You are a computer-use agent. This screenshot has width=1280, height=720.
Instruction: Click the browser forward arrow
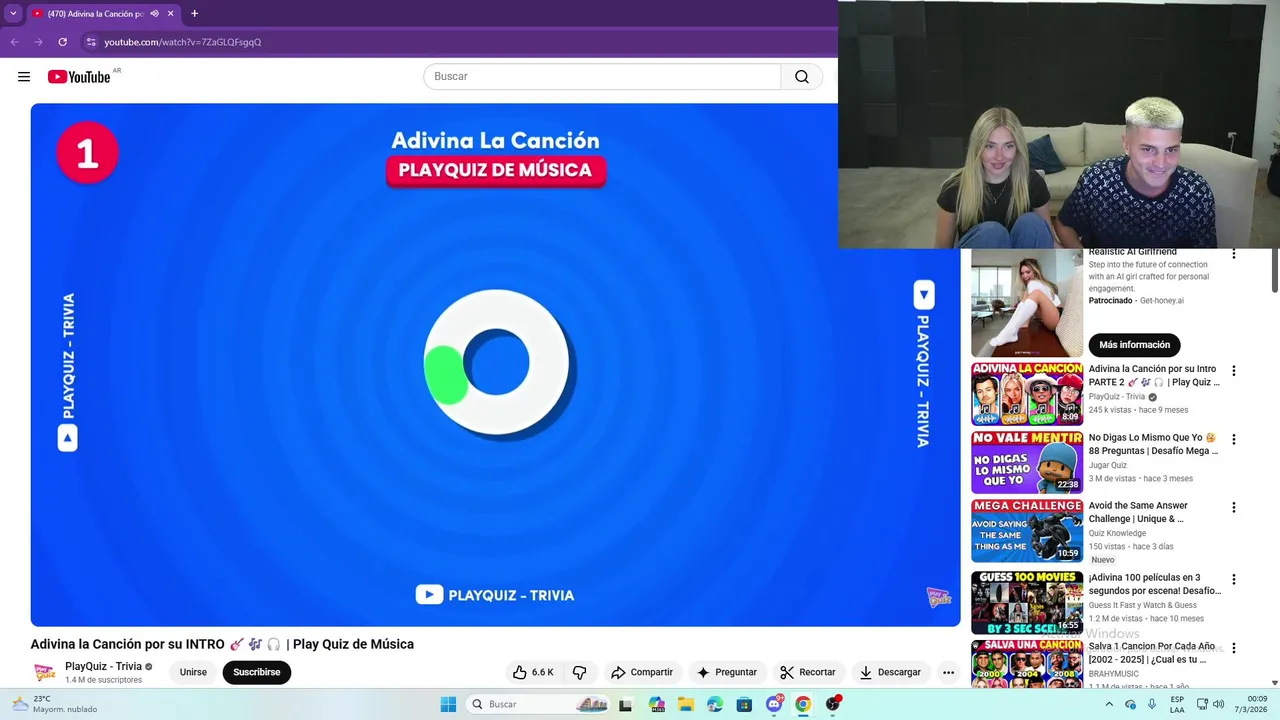[x=38, y=42]
